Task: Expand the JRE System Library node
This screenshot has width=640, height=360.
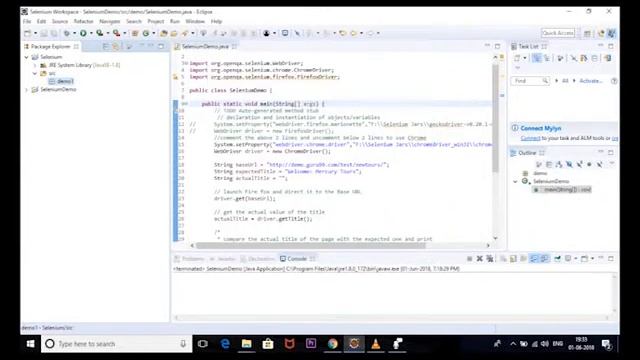Action: tap(35, 65)
